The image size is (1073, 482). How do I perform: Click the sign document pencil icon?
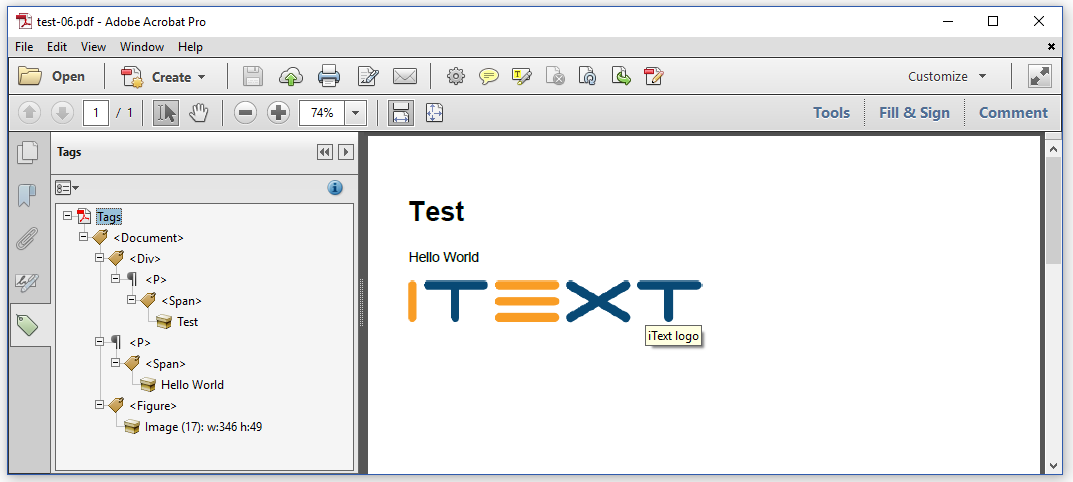pyautogui.click(x=654, y=77)
